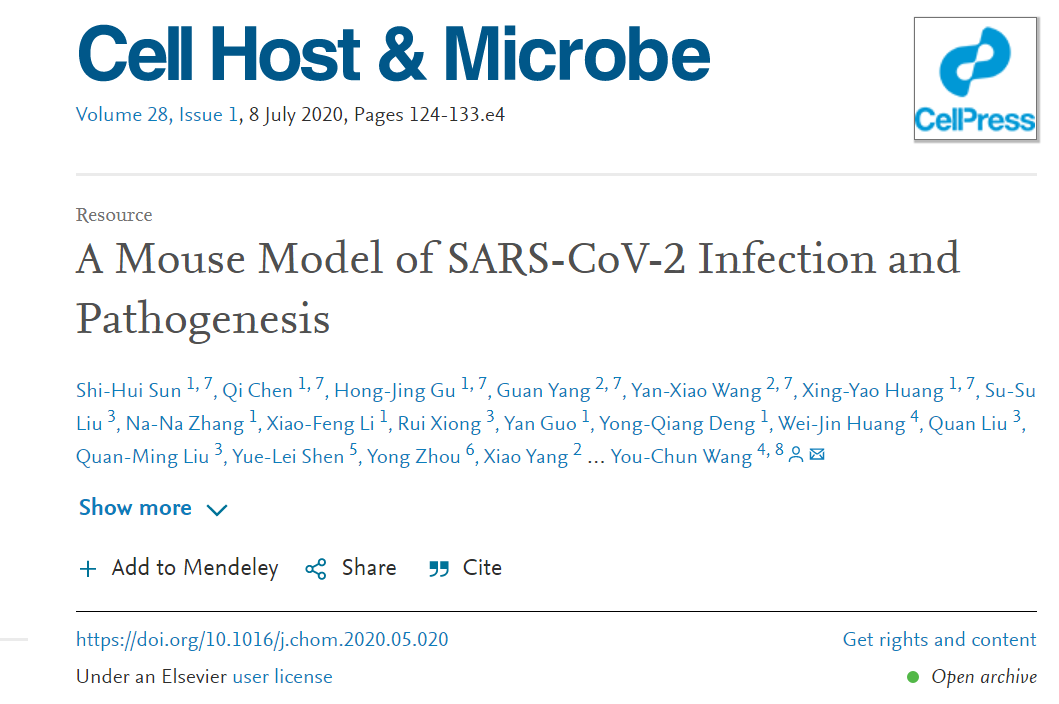This screenshot has height=704, width=1059.
Task: Open the user license link
Action: [282, 677]
